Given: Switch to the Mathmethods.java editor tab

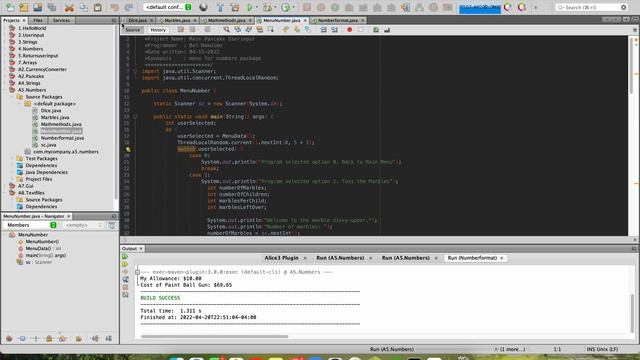Looking at the screenshot, I should 226,20.
